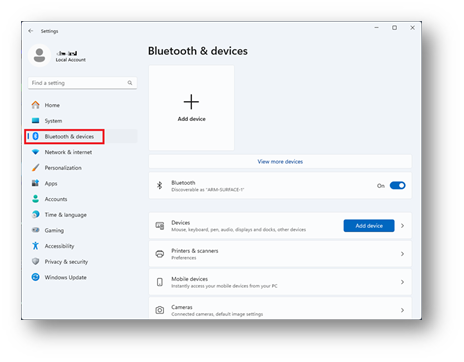Expand the Devices row chevron

(x=402, y=226)
